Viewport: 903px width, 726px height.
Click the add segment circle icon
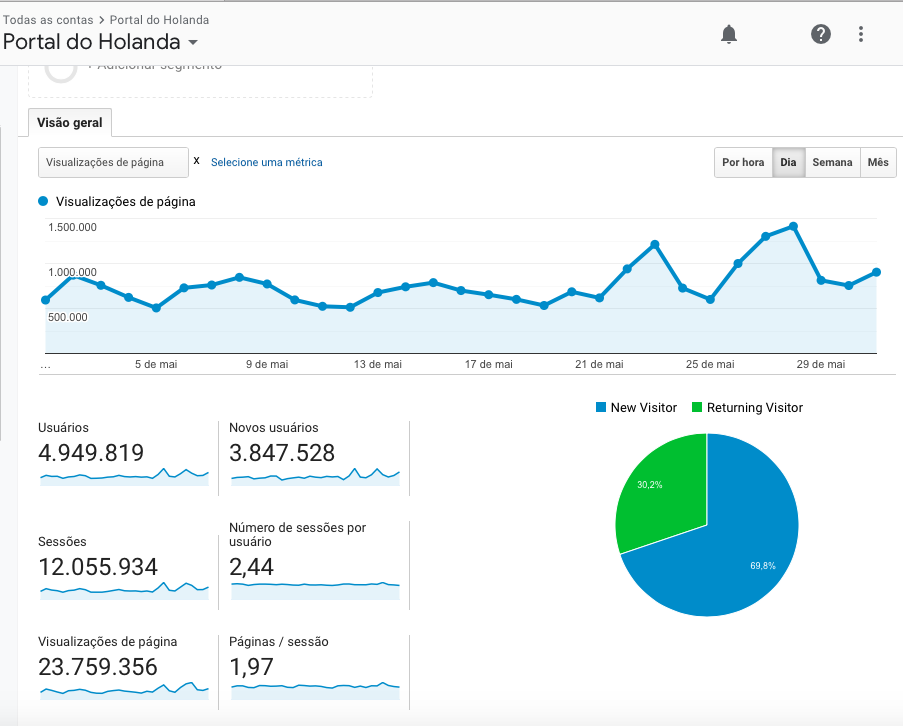pos(62,69)
